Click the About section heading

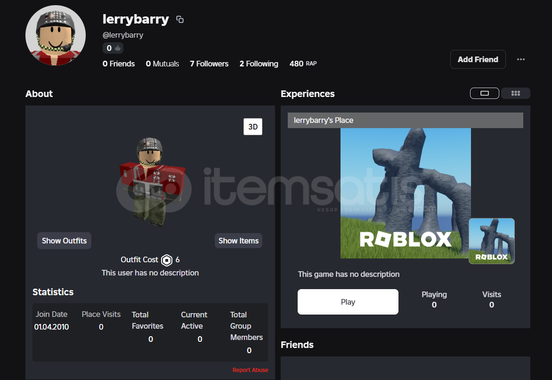[x=39, y=94]
